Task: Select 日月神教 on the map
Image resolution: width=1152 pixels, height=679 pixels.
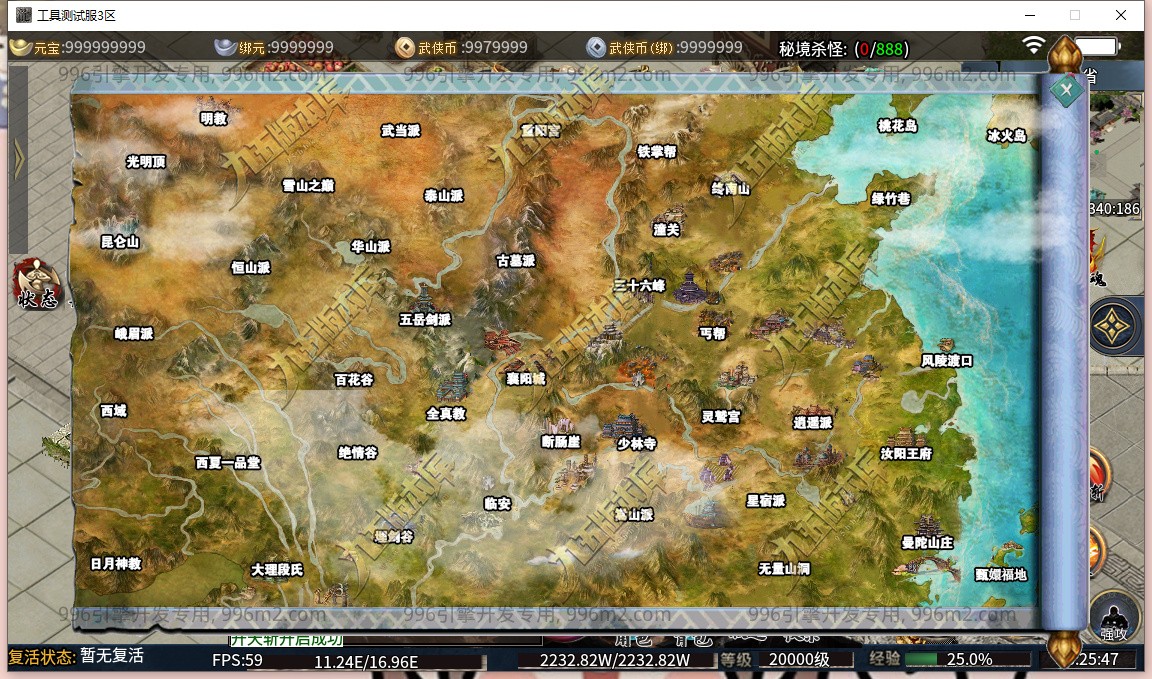Action: click(x=116, y=564)
